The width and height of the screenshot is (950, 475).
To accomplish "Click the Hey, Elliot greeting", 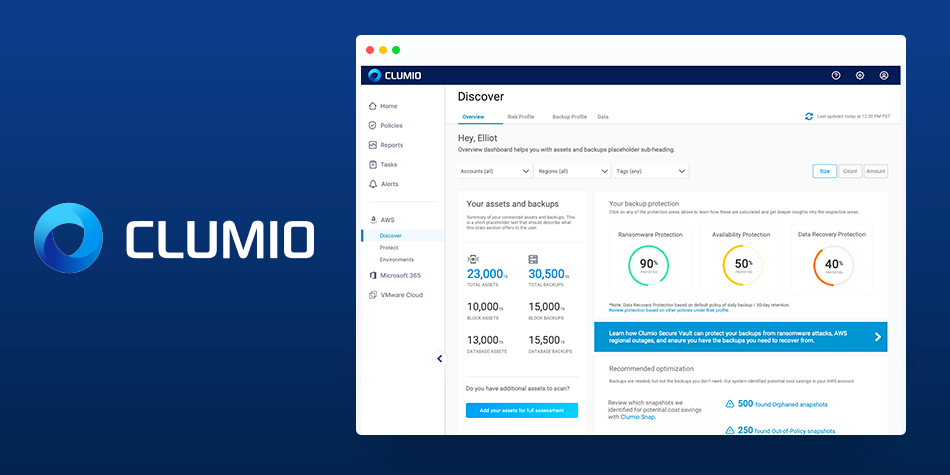I will (x=477, y=138).
